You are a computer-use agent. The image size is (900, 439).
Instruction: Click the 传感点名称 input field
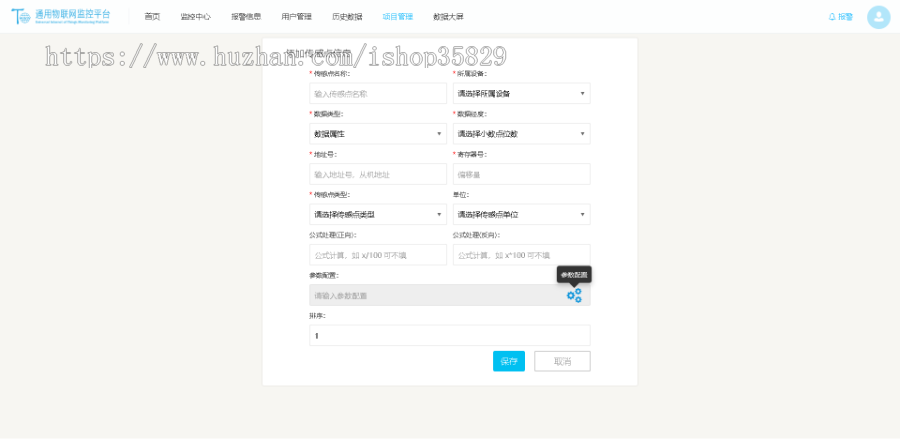(x=378, y=93)
